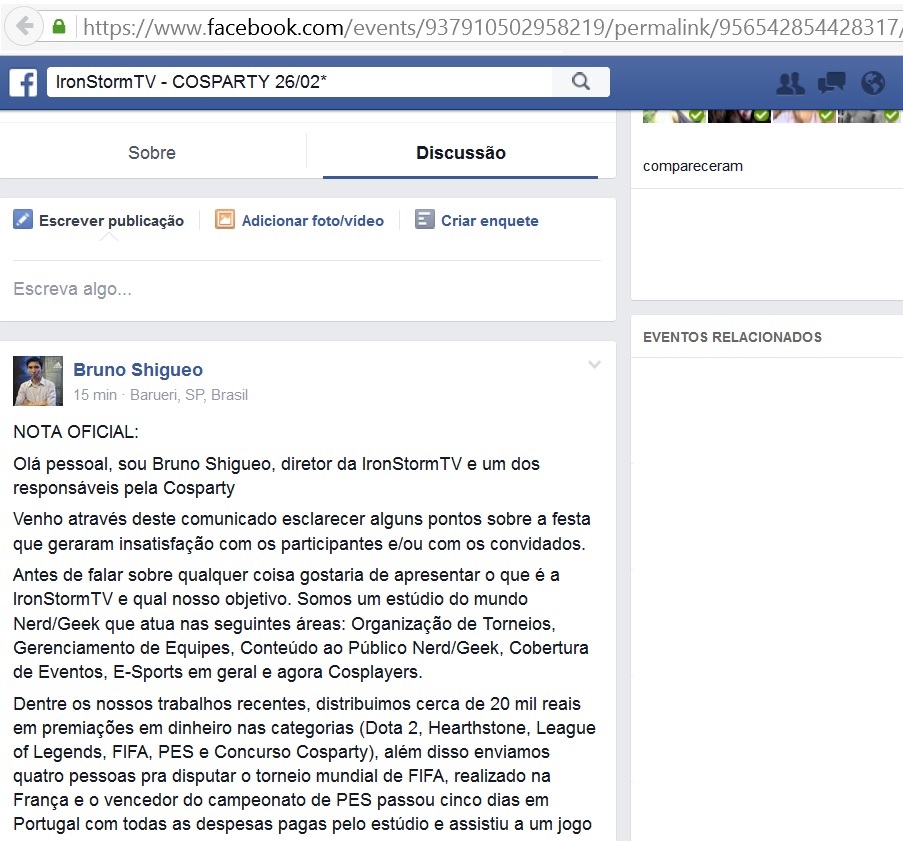Click the browser back arrow button
Viewport: 903px width, 841px height.
[x=24, y=26]
